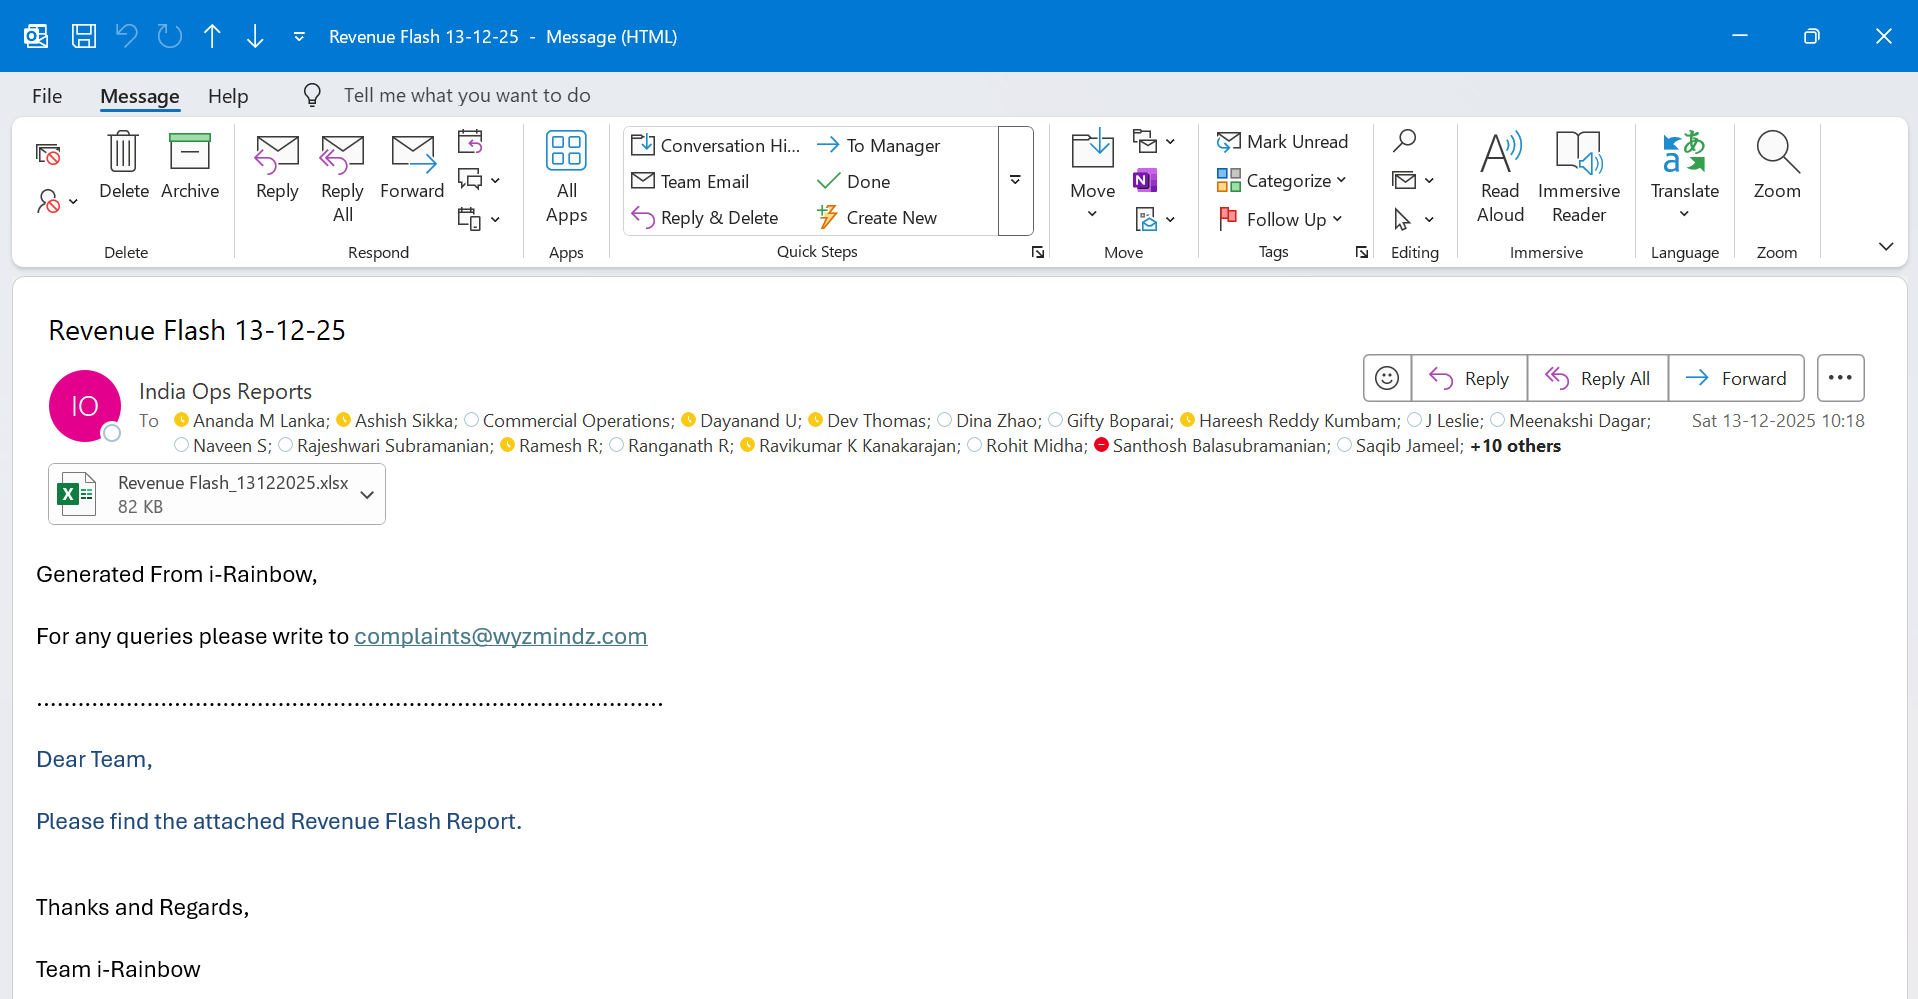Viewport: 1918px width, 999px height.
Task: Click the Tell me what you want field
Action: (467, 96)
